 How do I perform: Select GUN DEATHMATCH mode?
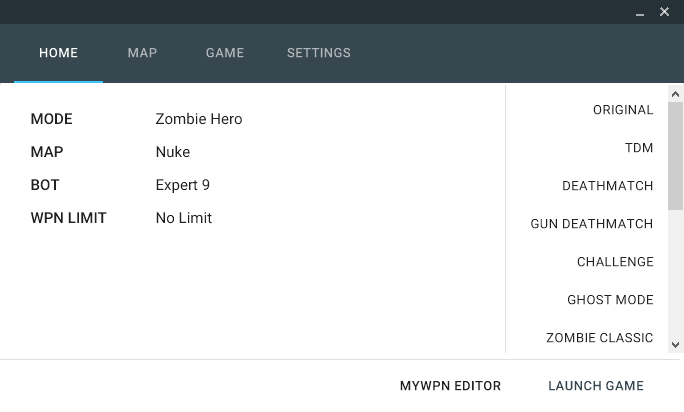coord(591,224)
